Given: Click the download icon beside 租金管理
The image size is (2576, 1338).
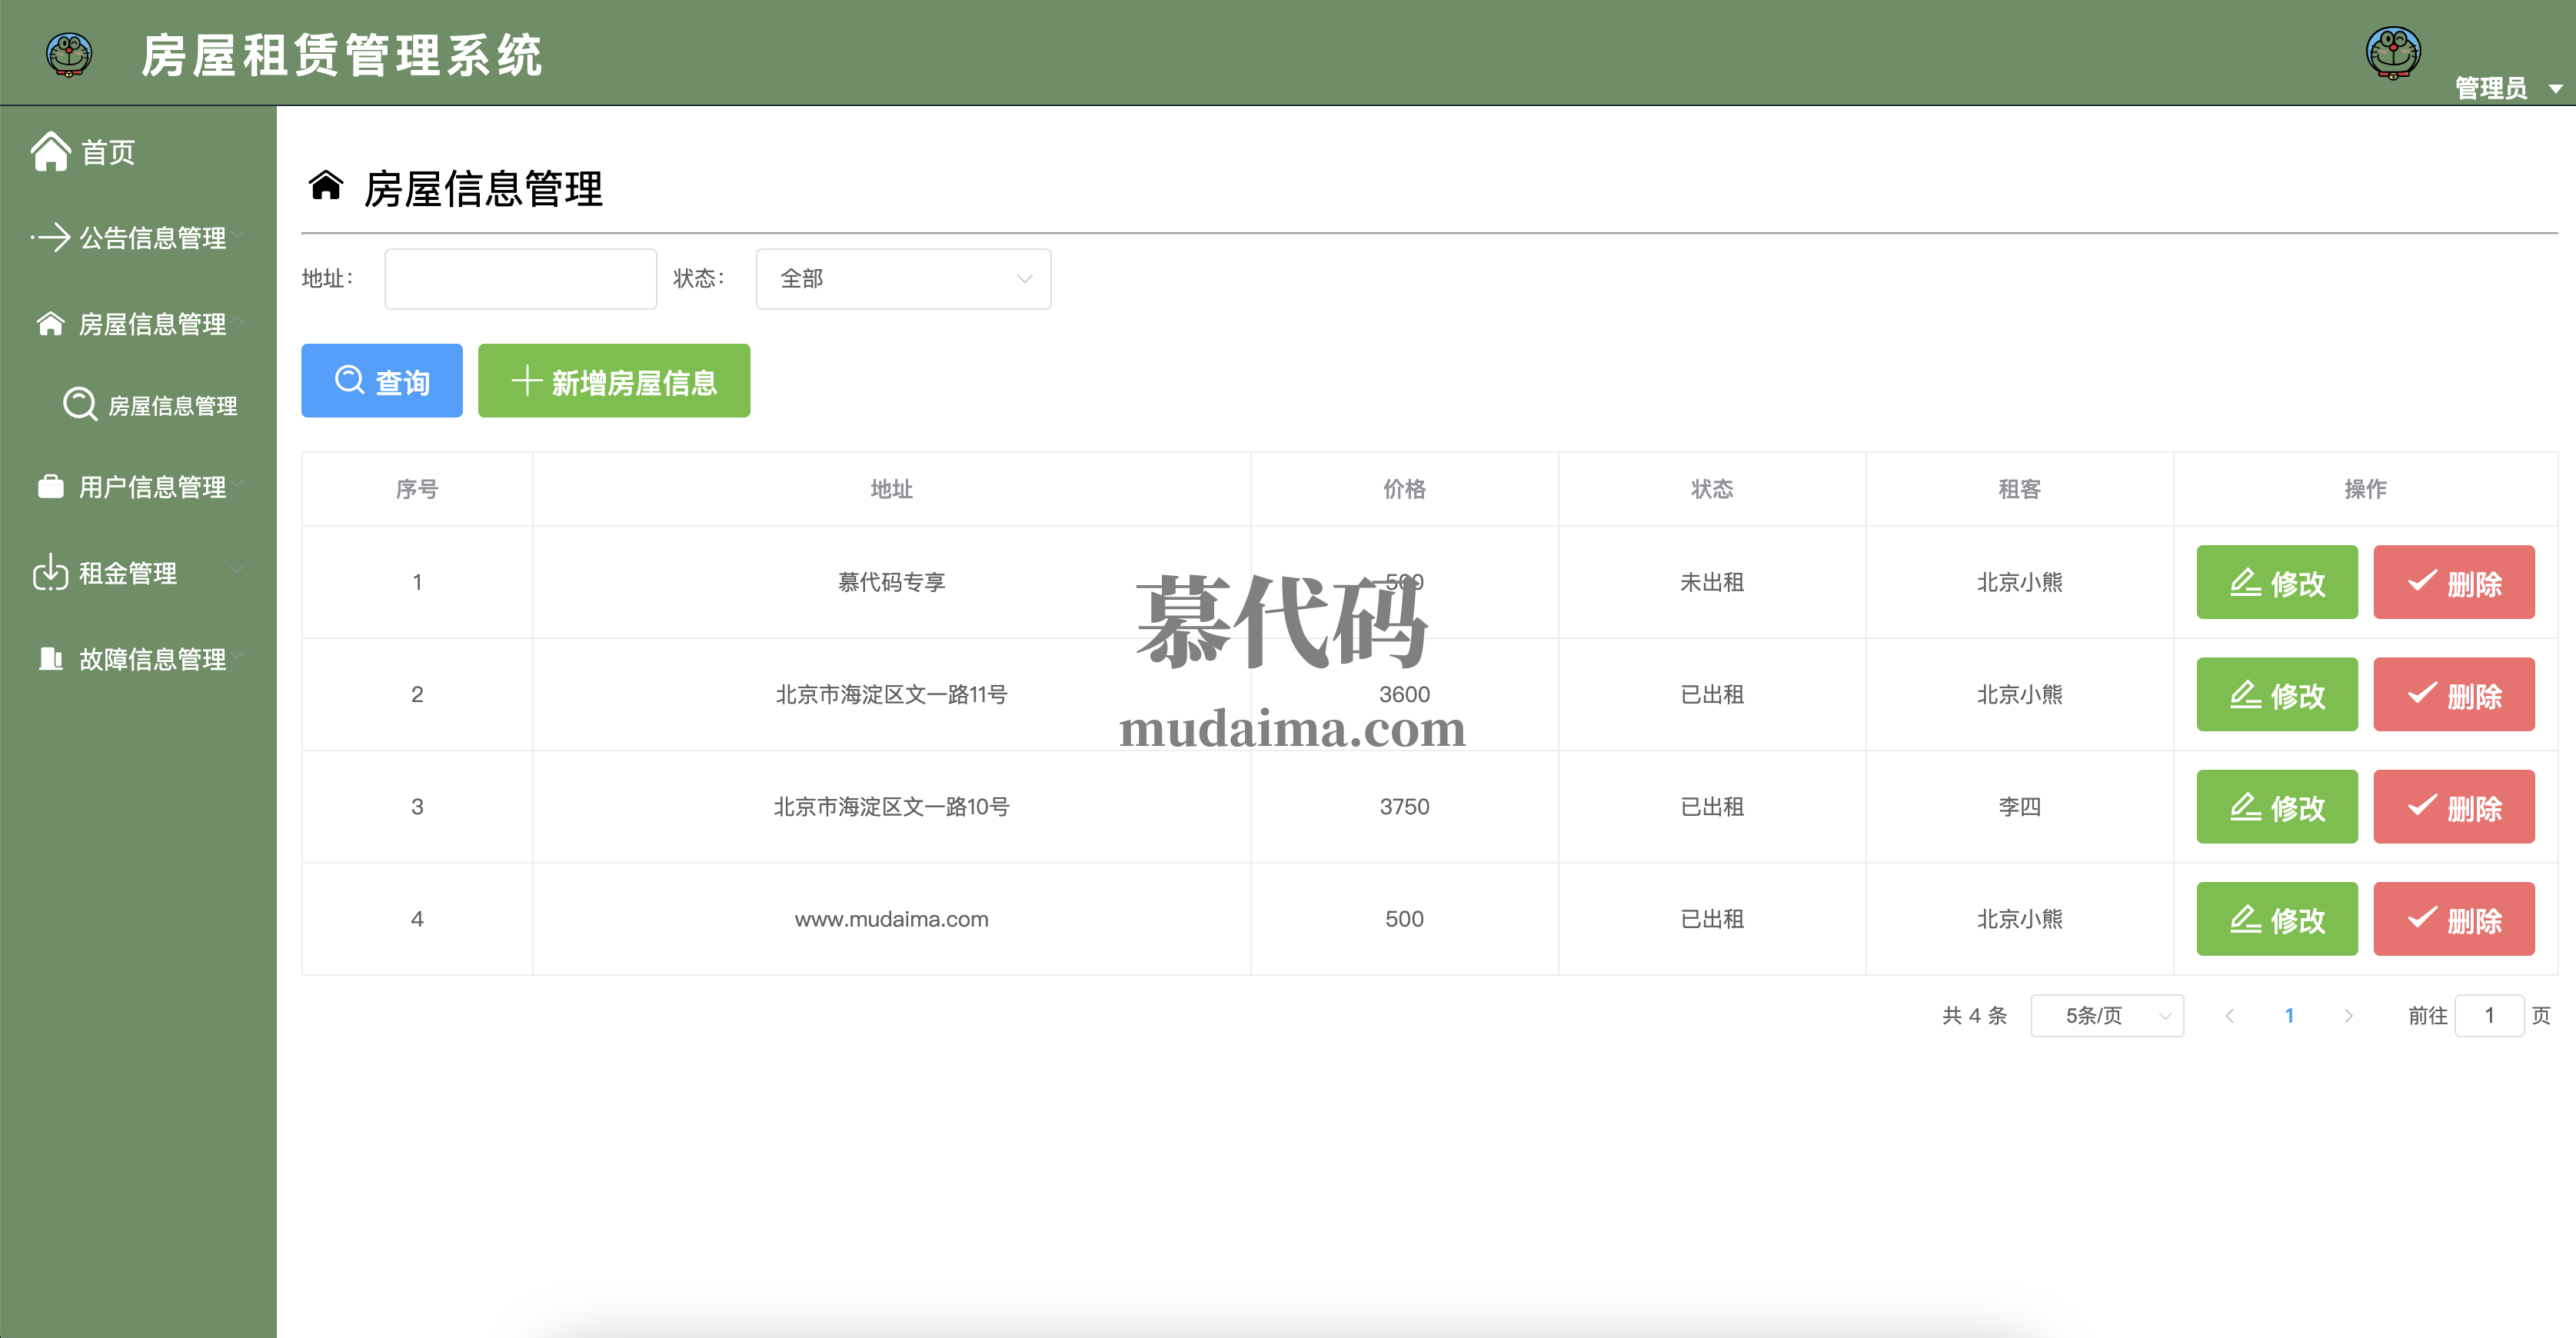Looking at the screenshot, I should pyautogui.click(x=50, y=573).
